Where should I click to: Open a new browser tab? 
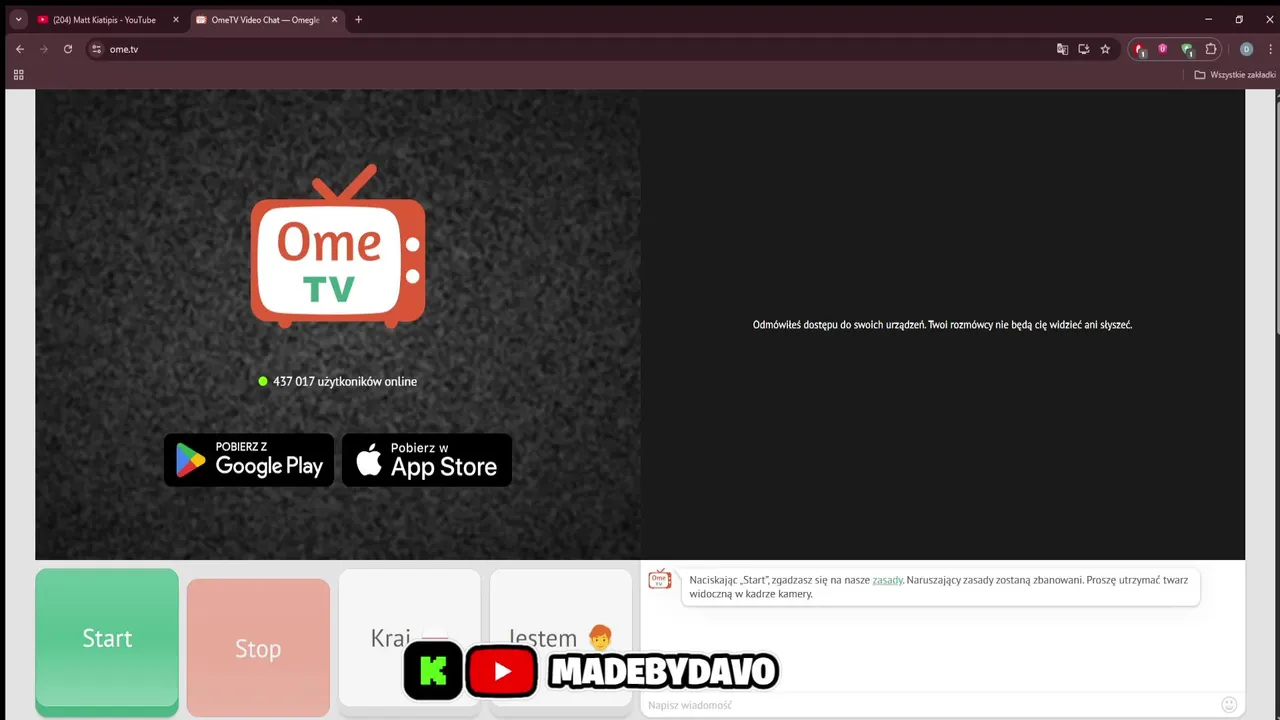(358, 20)
